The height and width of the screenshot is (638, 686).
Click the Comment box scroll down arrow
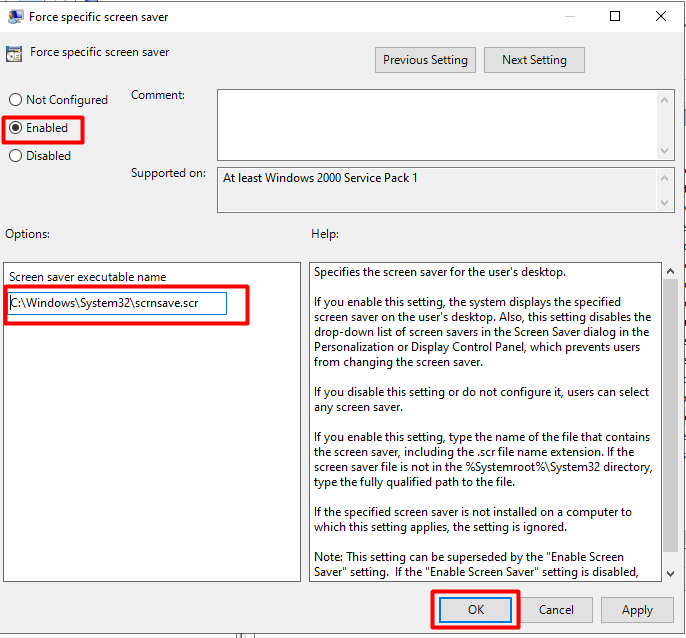(x=665, y=149)
